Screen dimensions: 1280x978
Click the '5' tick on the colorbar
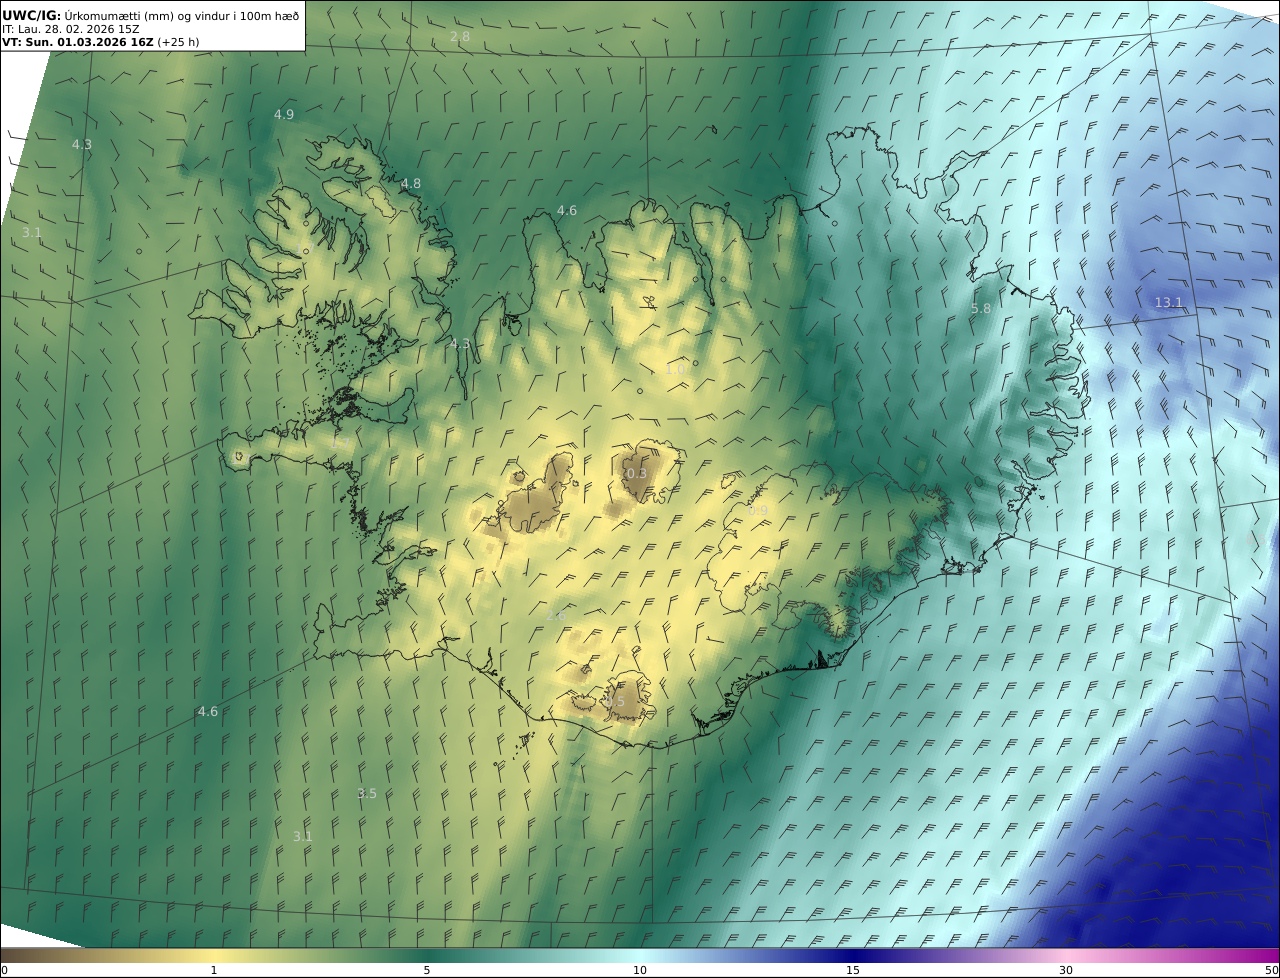(x=427, y=970)
